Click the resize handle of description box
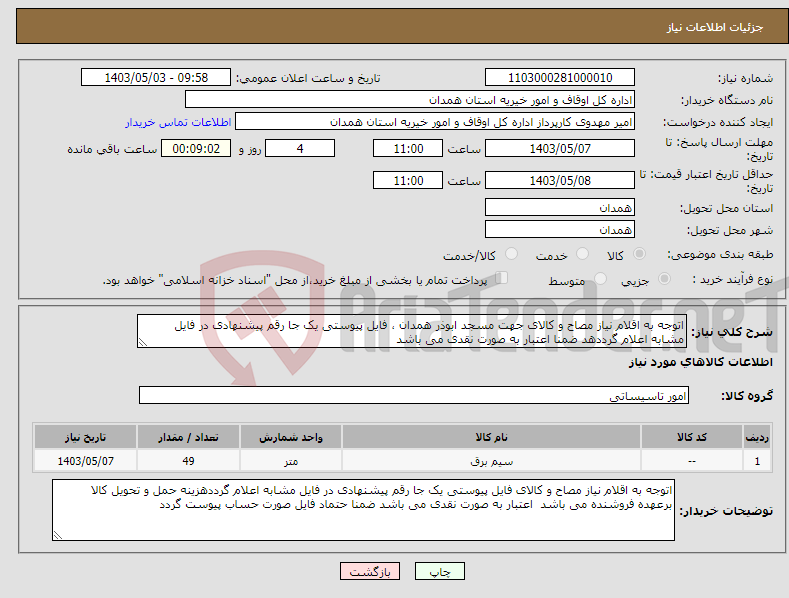 point(143,342)
